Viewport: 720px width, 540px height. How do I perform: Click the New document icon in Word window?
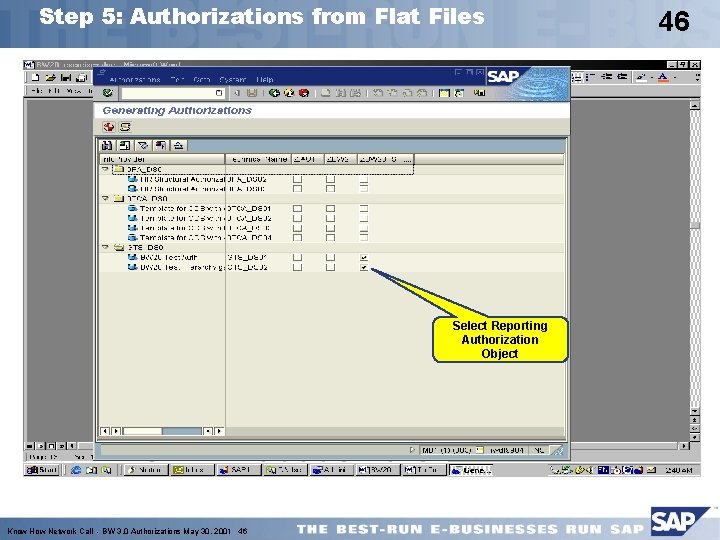(35, 78)
